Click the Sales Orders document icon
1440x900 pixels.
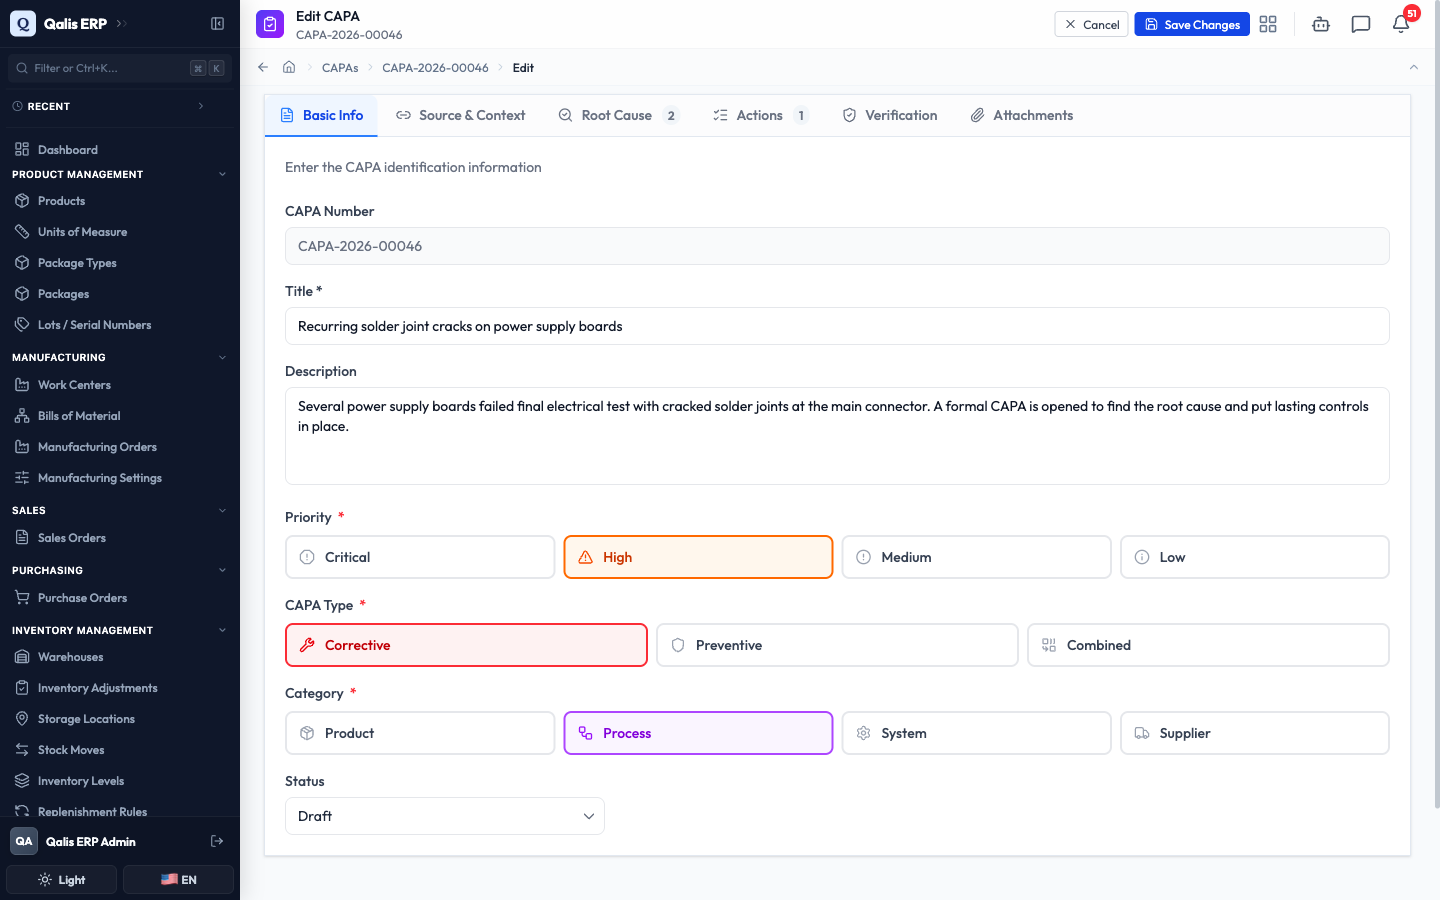pos(22,537)
